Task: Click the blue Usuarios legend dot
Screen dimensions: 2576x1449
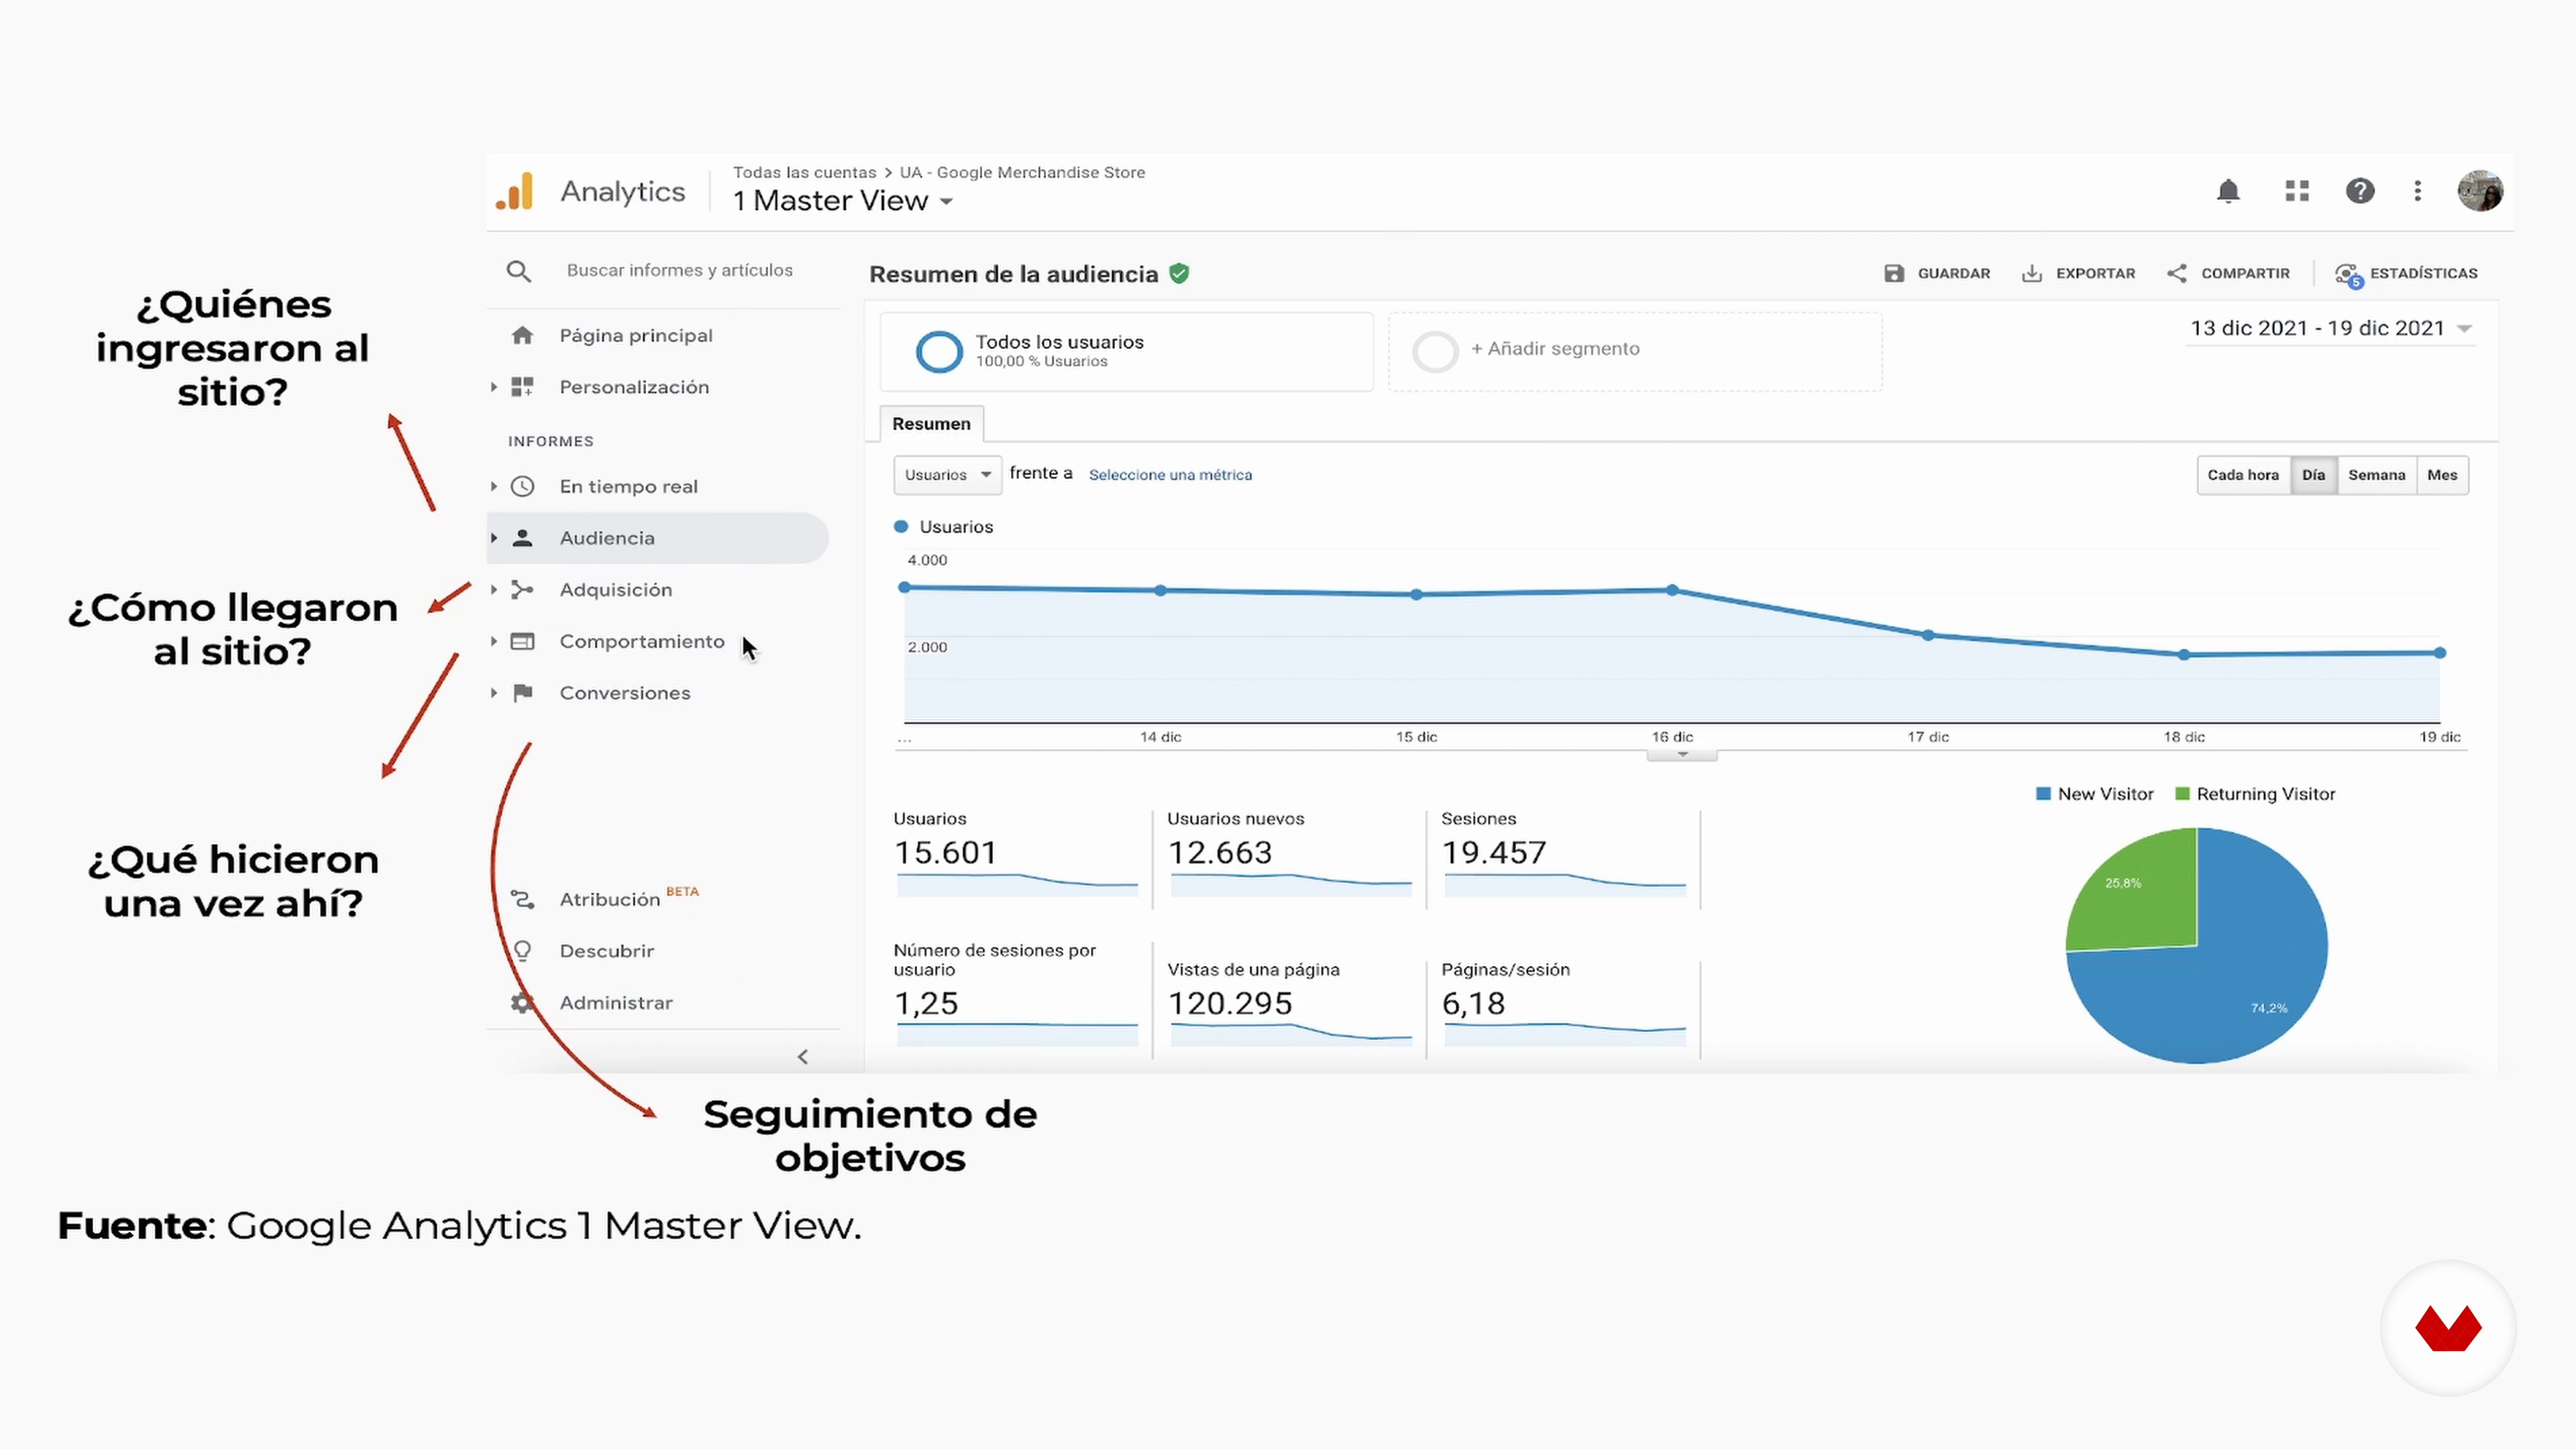Action: tap(901, 527)
